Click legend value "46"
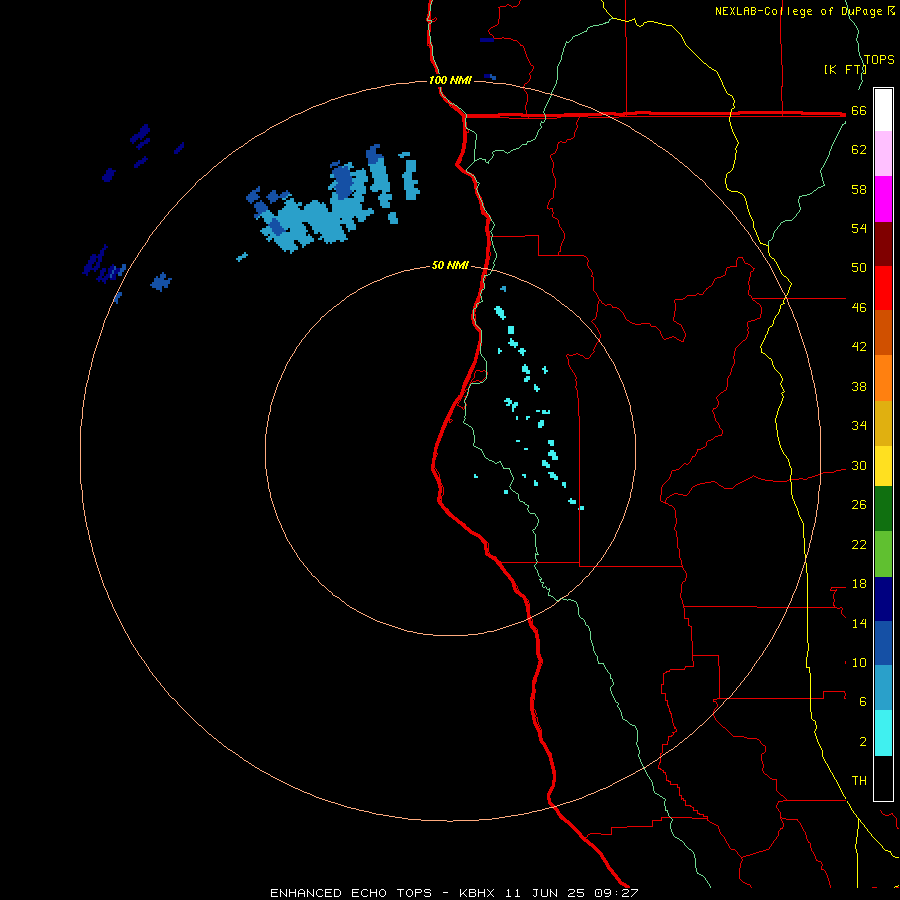 tap(859, 308)
